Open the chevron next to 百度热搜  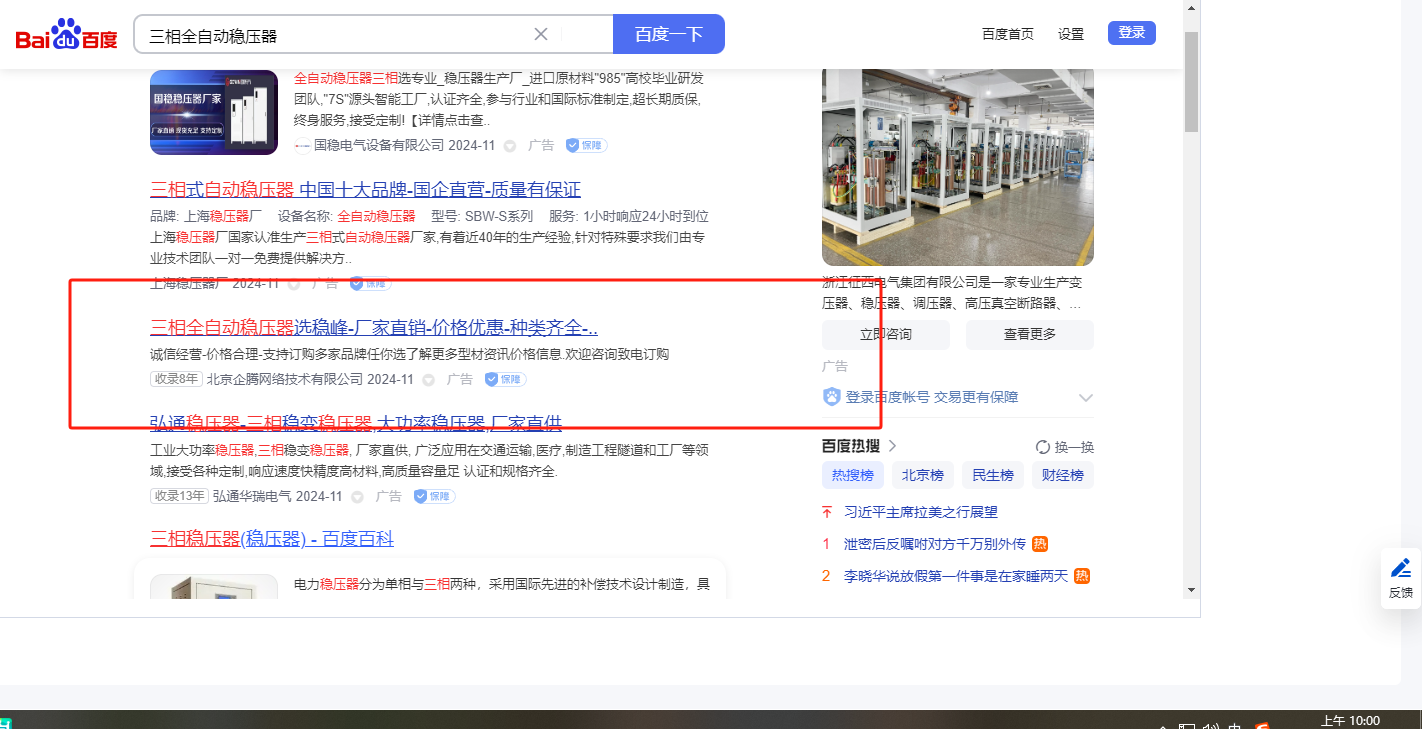893,446
